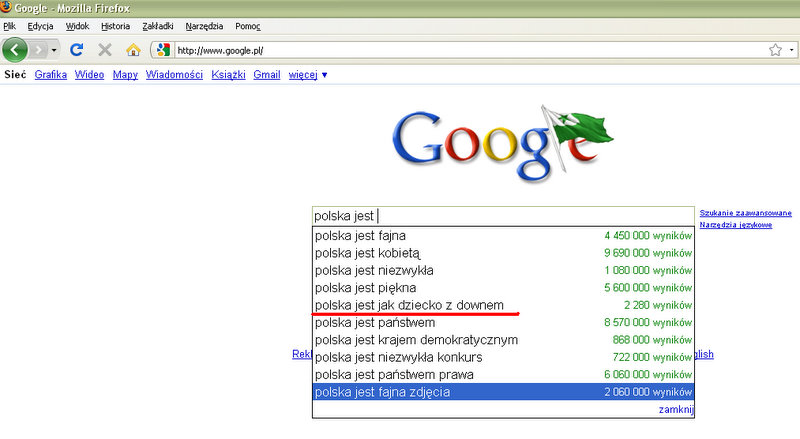Open the back/forward history dropdown arrow
Viewport: 800px width, 439px height.
54,50
